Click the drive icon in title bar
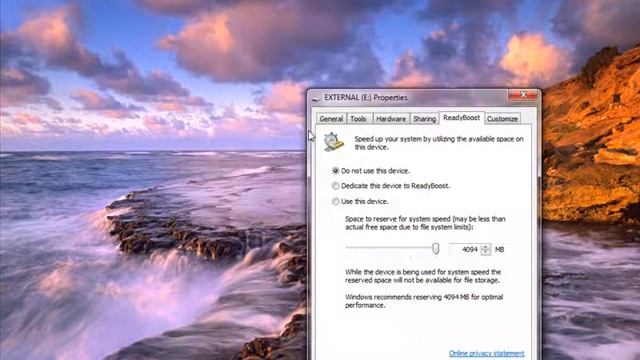Viewport: 640px width, 360px height. click(x=316, y=98)
